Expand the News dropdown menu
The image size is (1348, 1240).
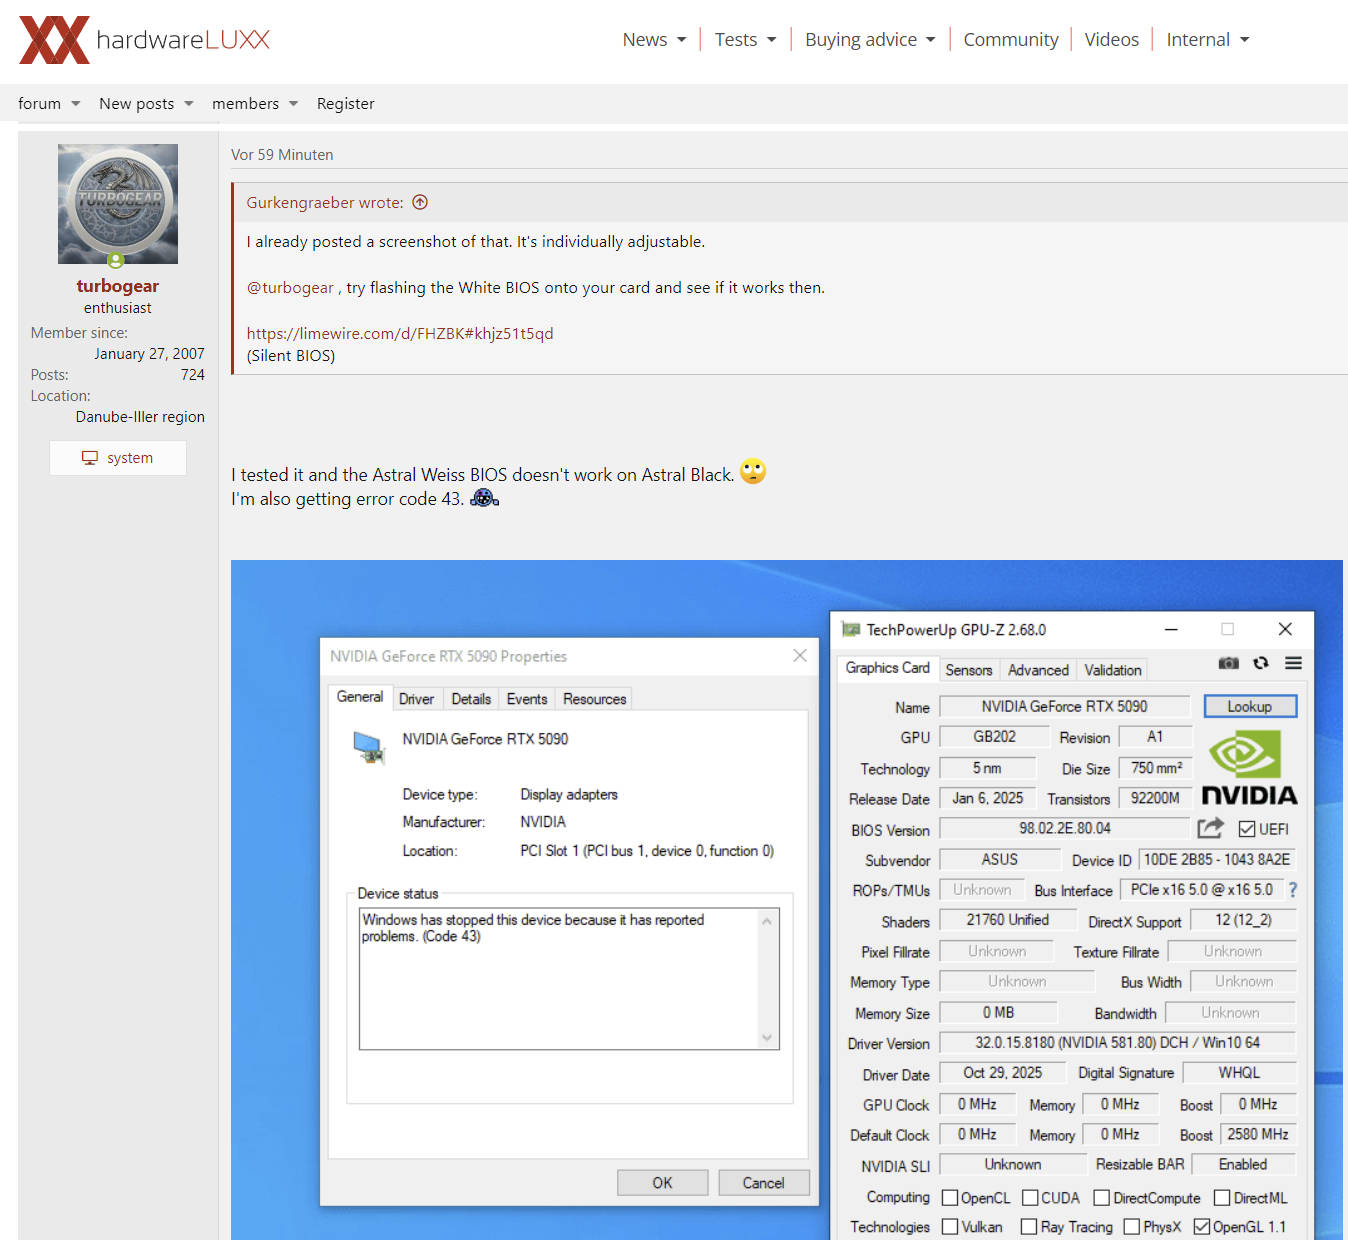coord(654,40)
